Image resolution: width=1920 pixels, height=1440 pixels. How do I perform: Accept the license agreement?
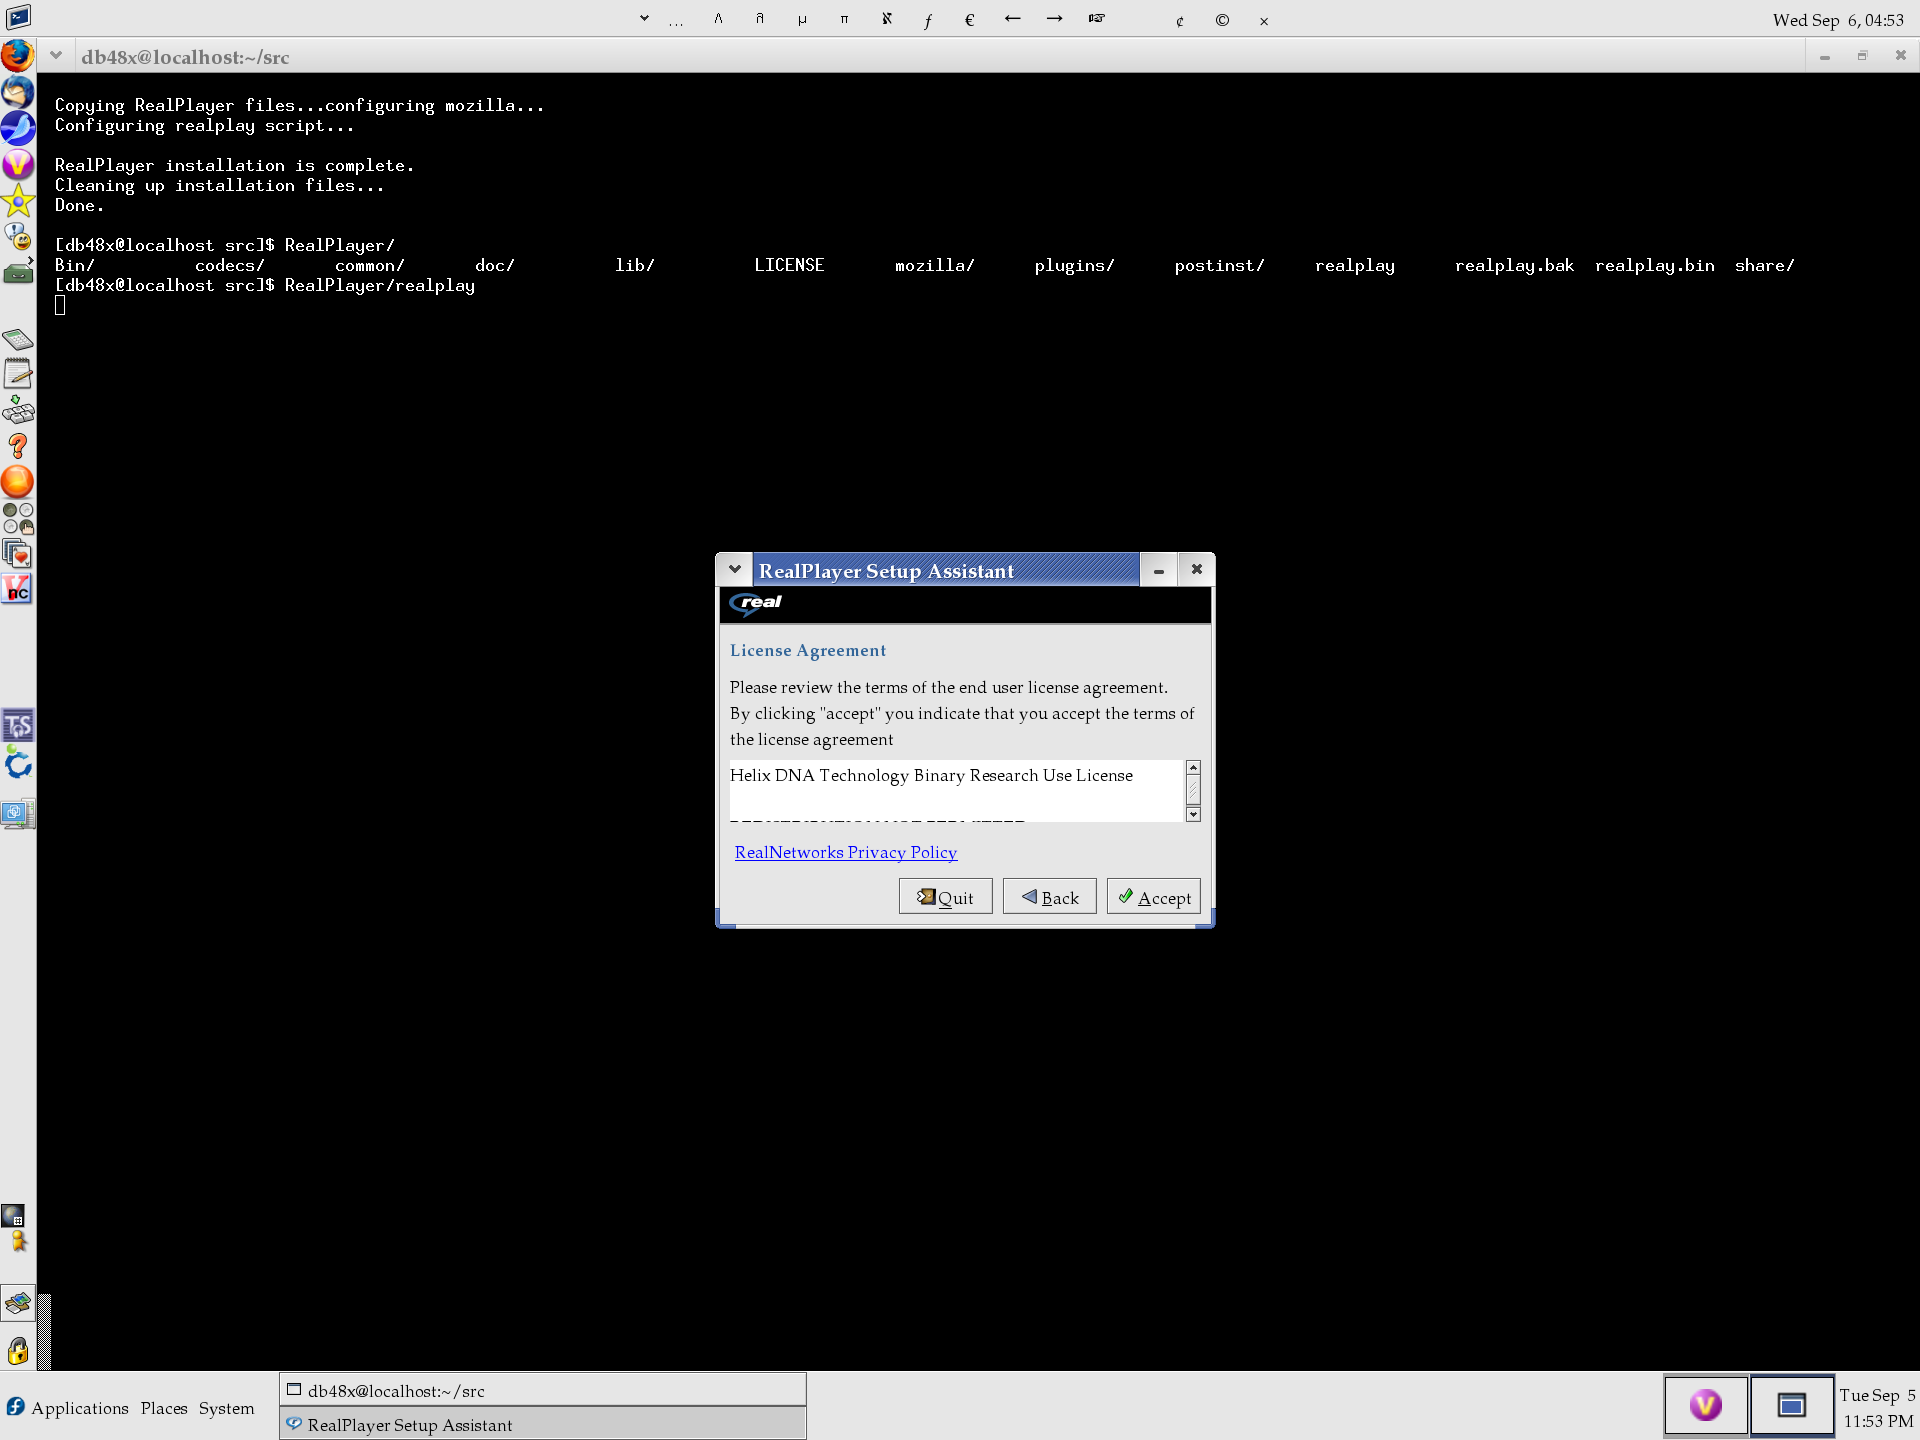tap(1154, 897)
